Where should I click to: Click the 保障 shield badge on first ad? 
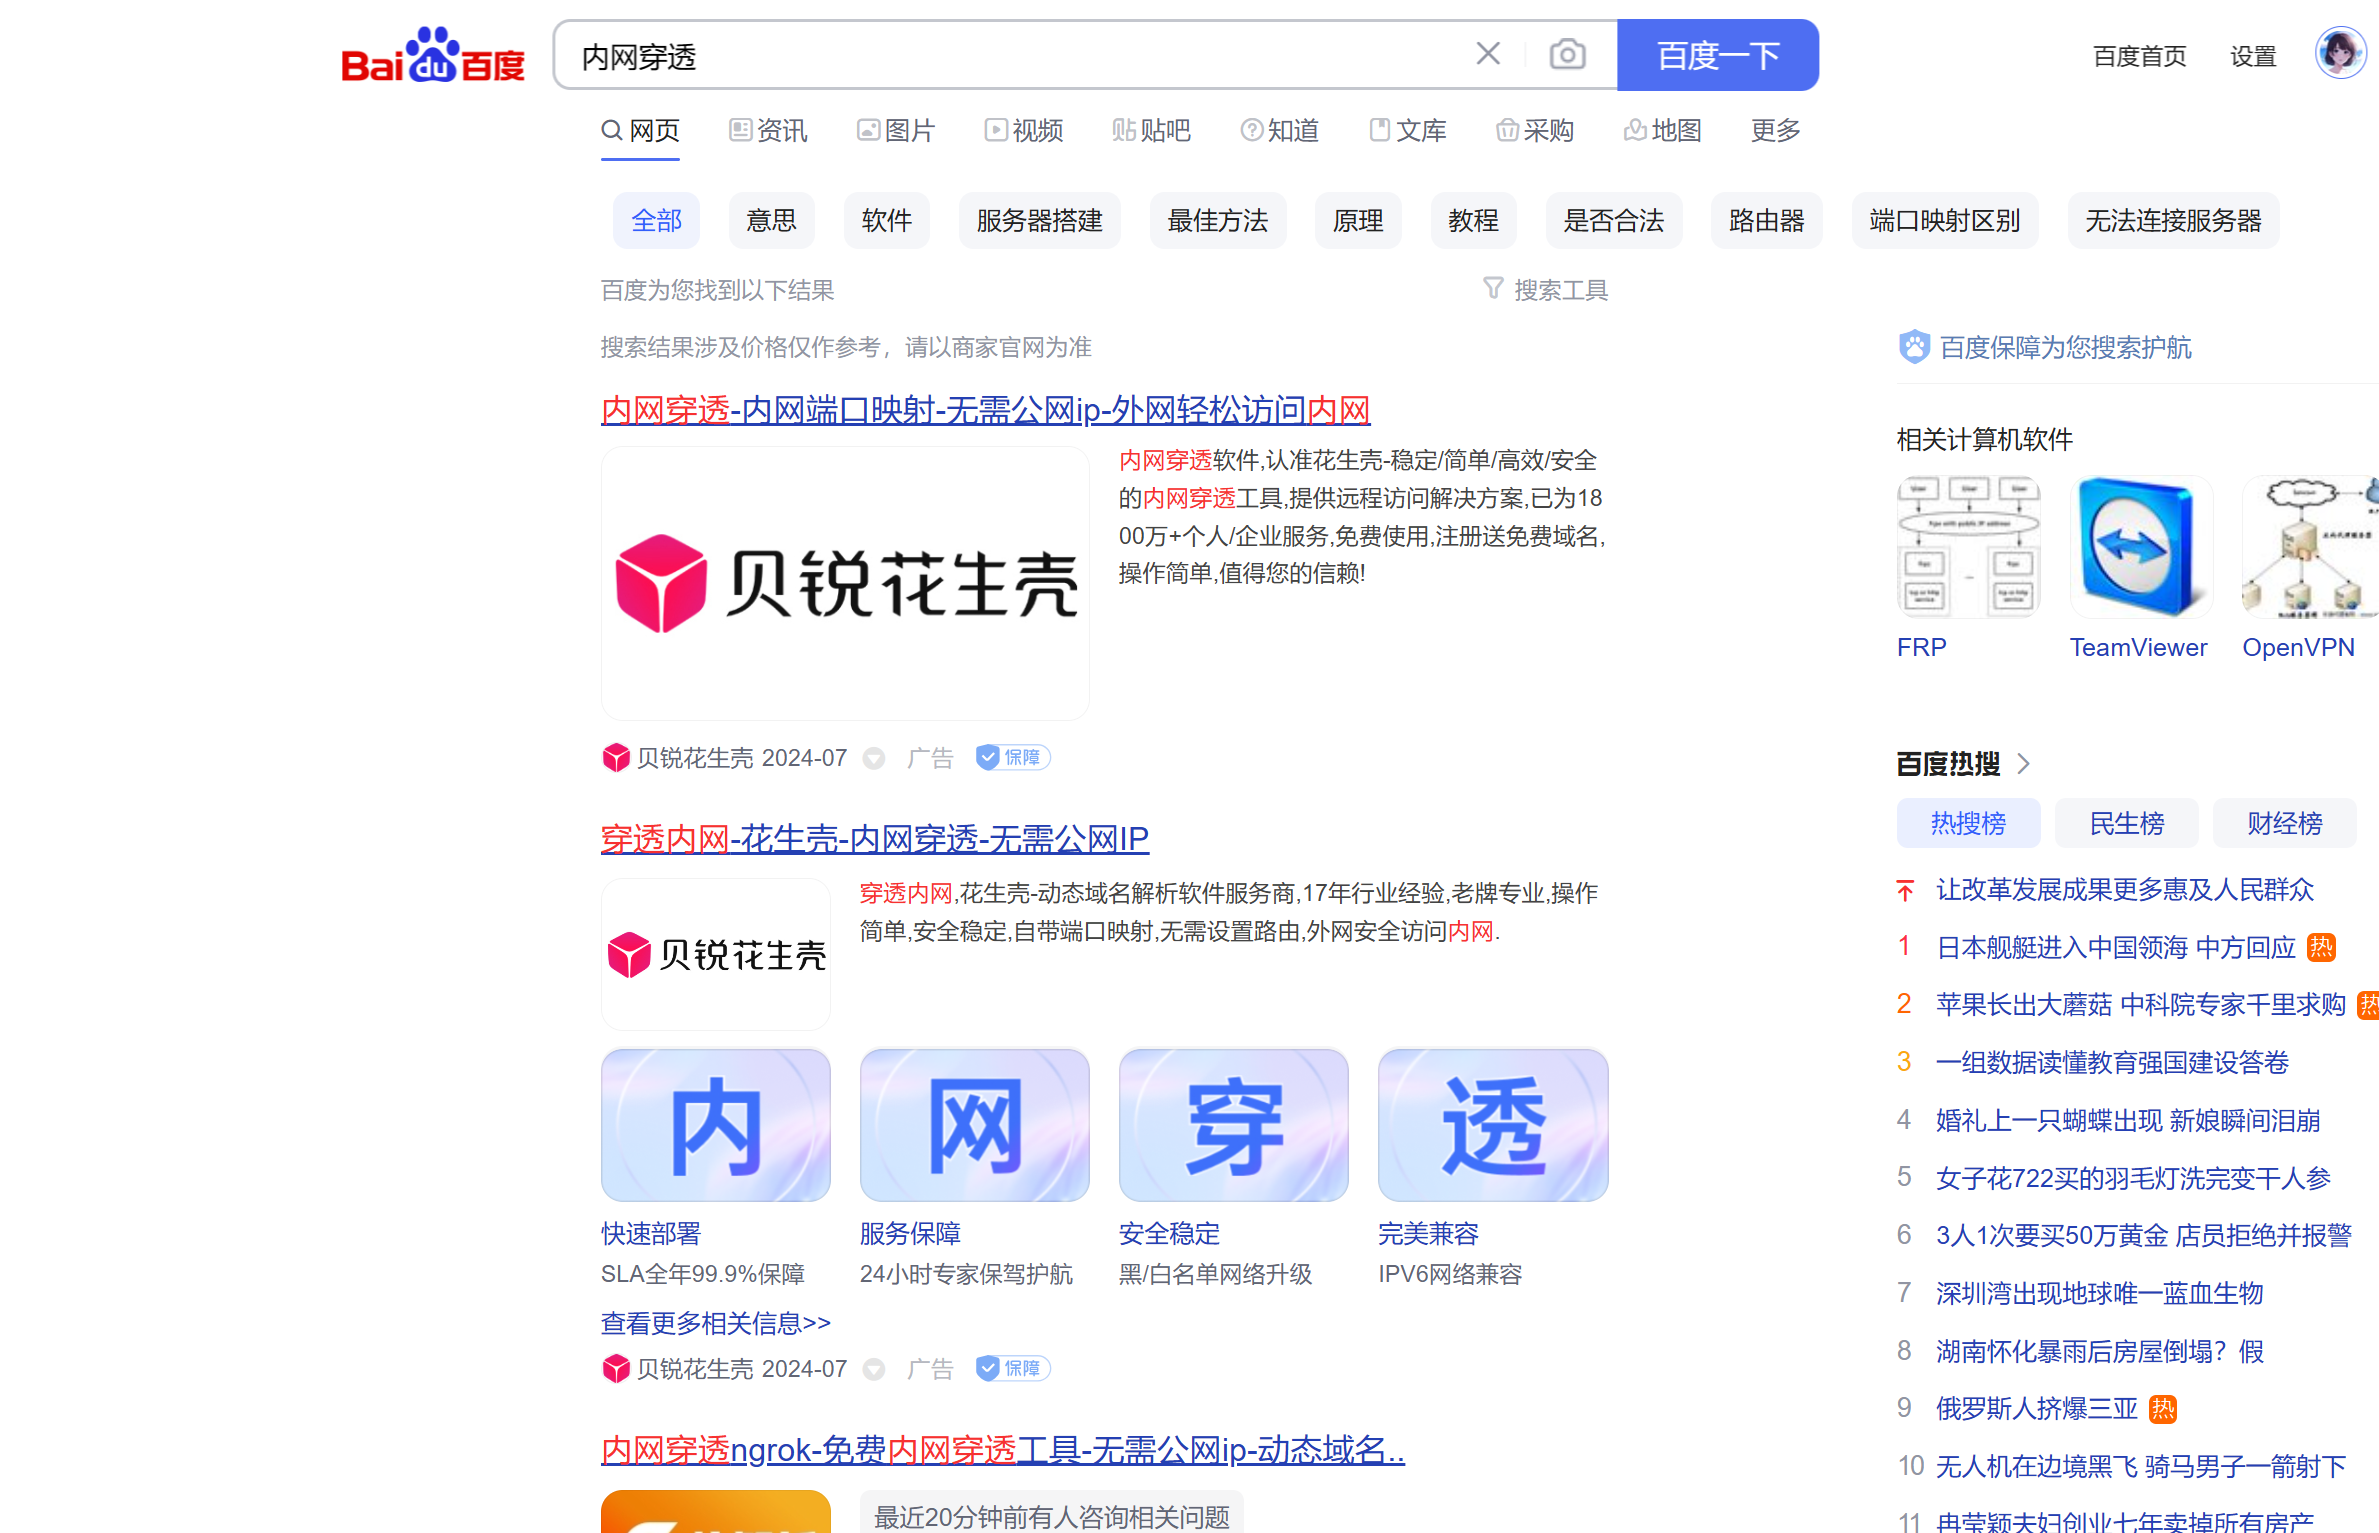[1012, 758]
